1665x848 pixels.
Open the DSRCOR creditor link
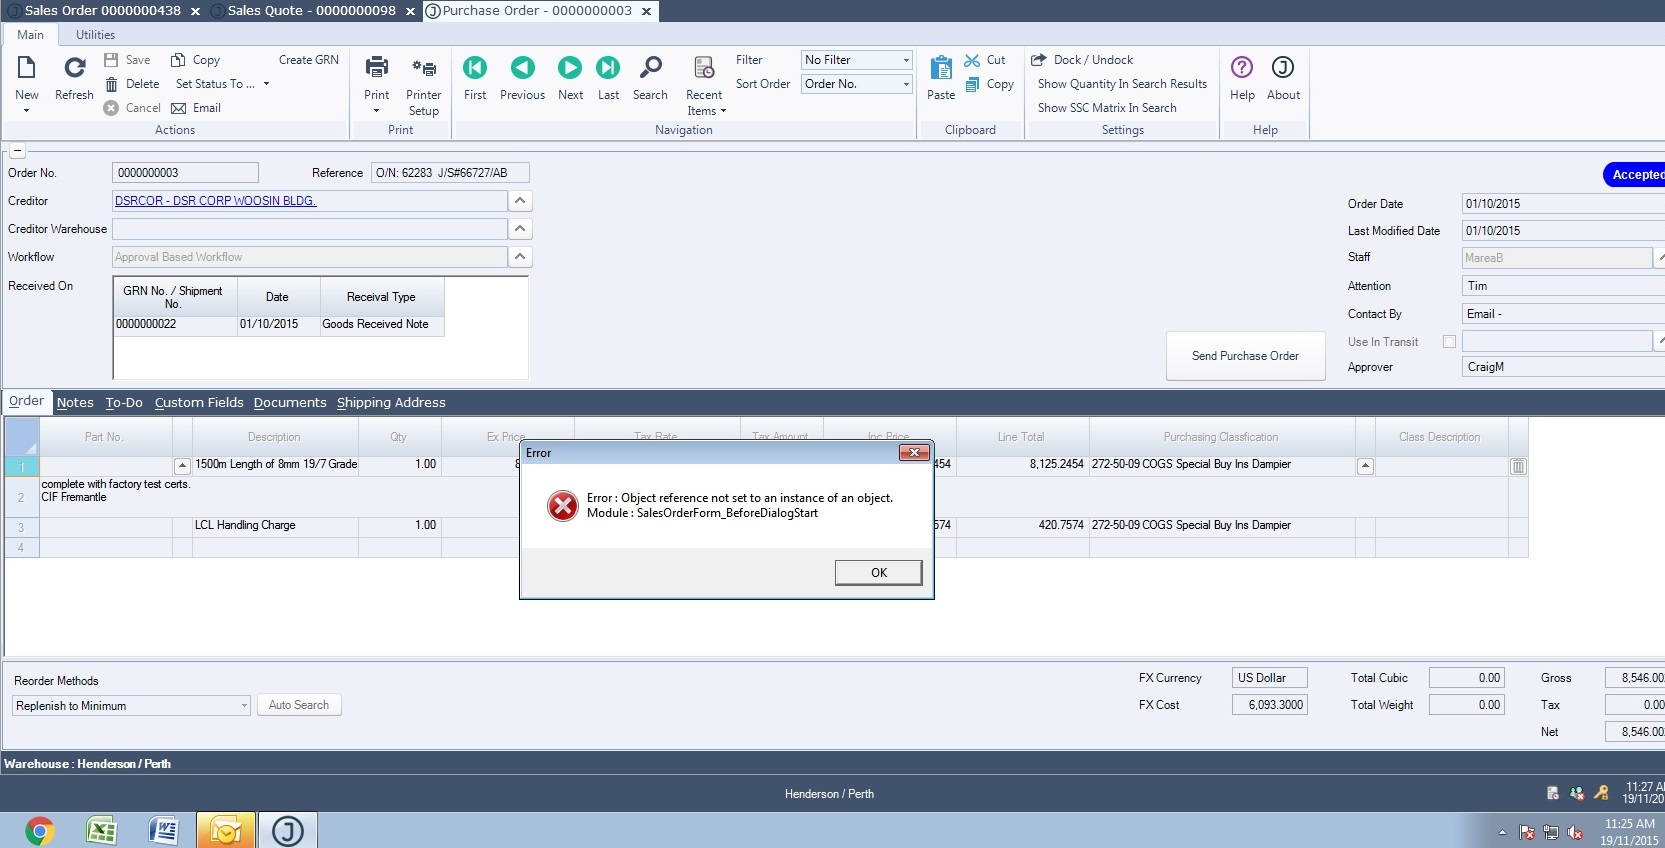click(215, 201)
